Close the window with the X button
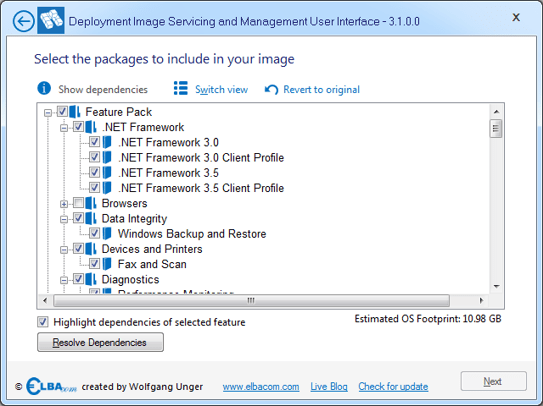543x406 pixels. (x=516, y=17)
